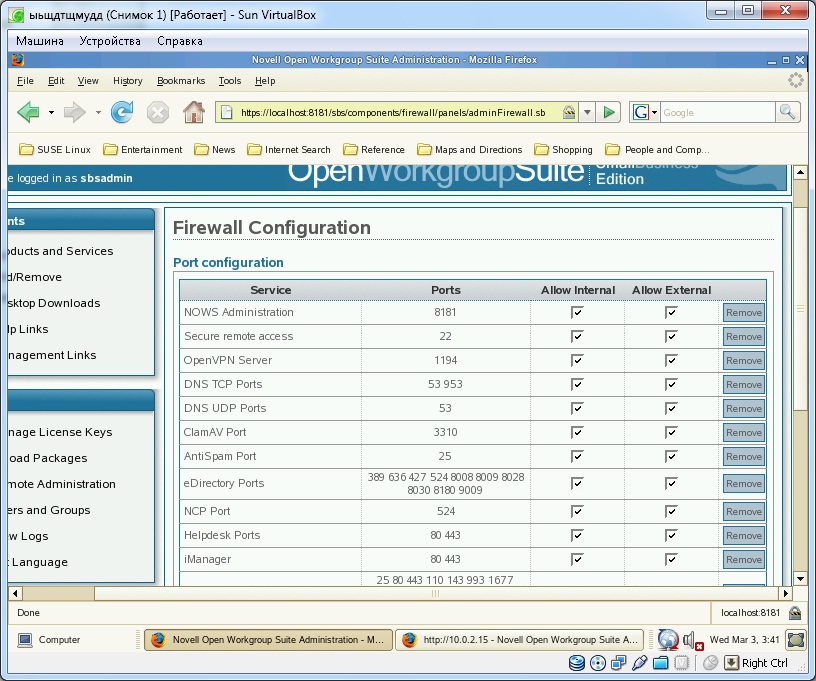Click the security lock icon in address bar

(569, 112)
